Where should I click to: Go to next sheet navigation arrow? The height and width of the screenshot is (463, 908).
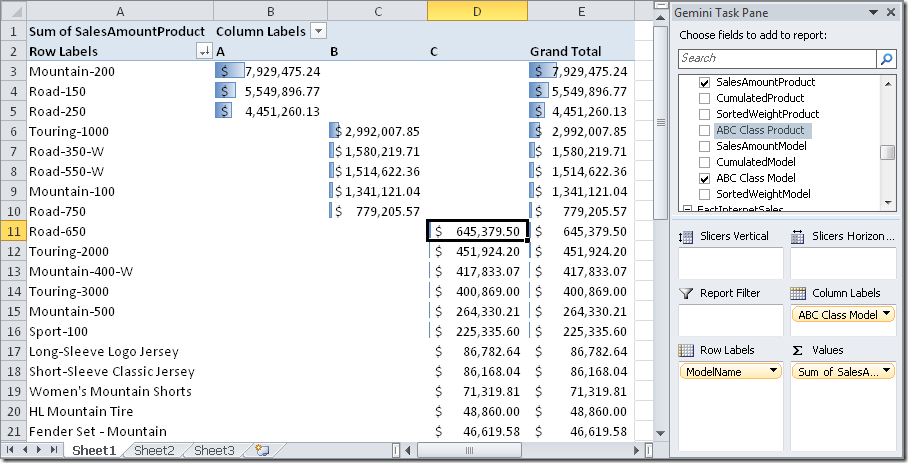click(x=39, y=450)
